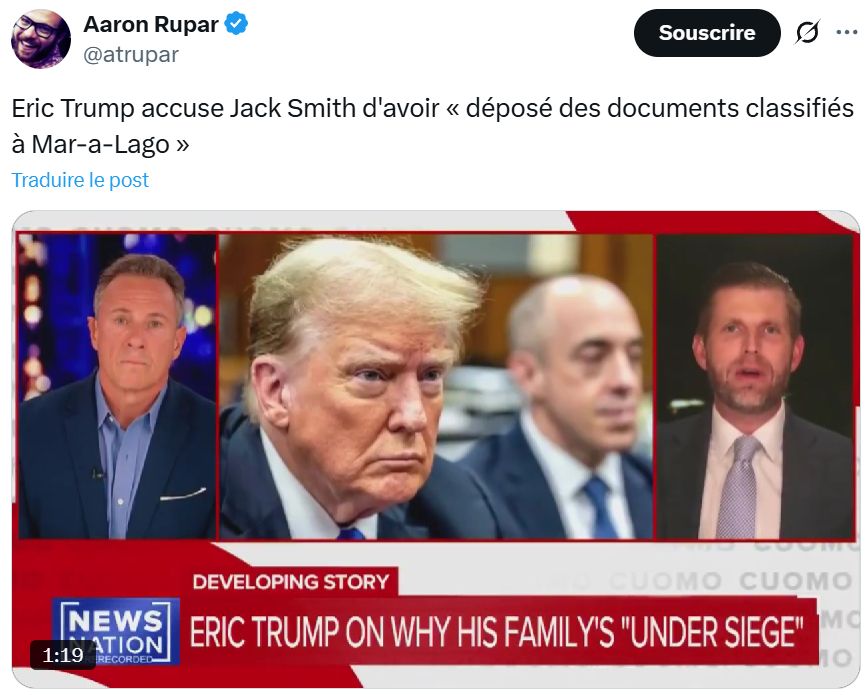The image size is (867, 695).
Task: Open the three-dot more options menu
Action: coord(847,32)
